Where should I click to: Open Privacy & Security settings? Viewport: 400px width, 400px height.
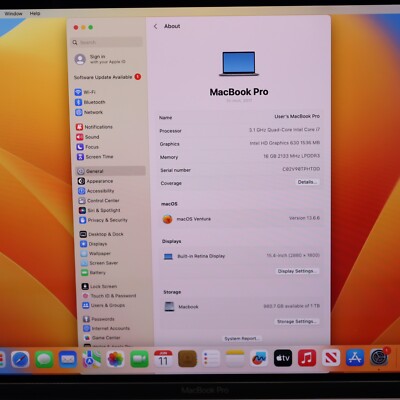coord(104,220)
